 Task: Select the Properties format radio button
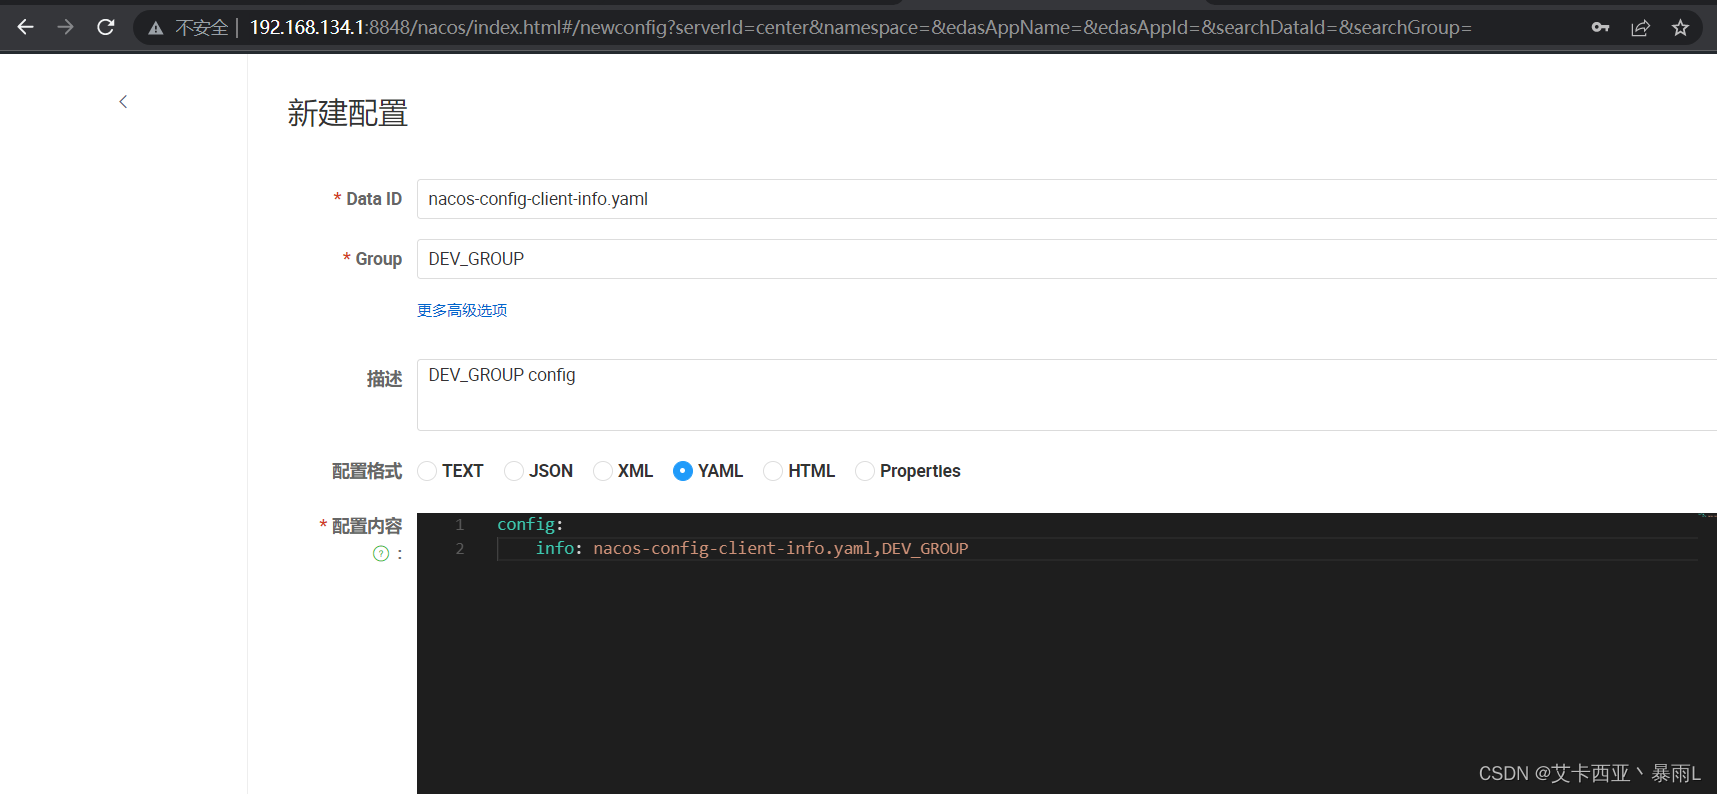pyautogui.click(x=865, y=471)
